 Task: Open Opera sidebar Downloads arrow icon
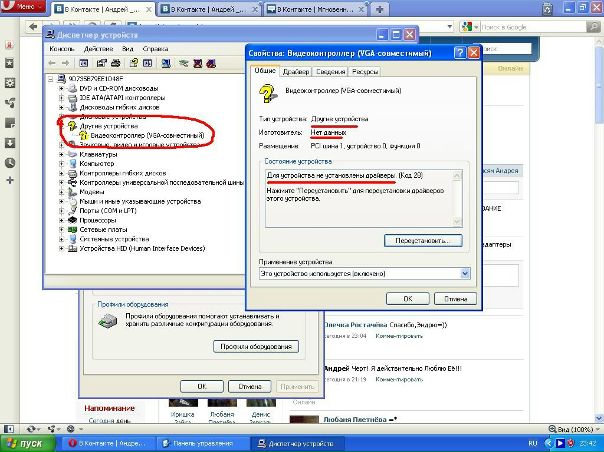[8, 122]
